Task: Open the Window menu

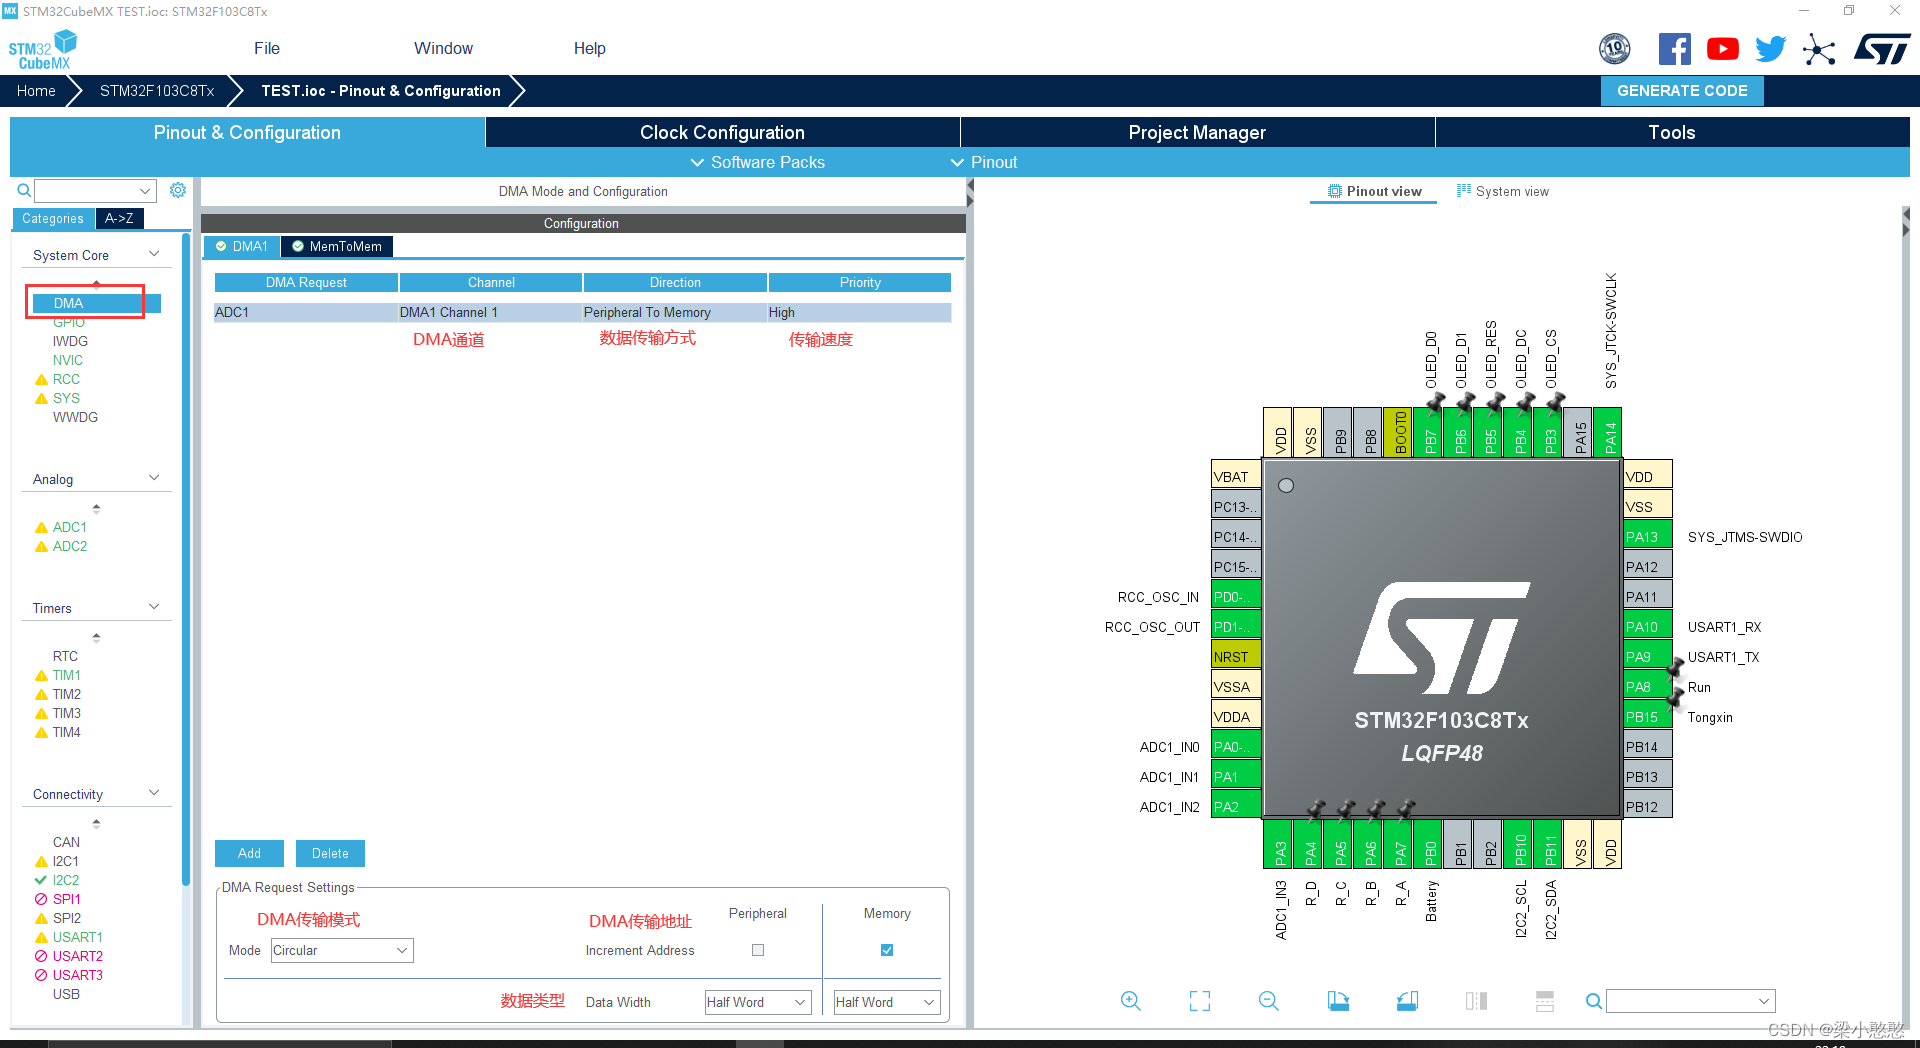Action: click(443, 48)
